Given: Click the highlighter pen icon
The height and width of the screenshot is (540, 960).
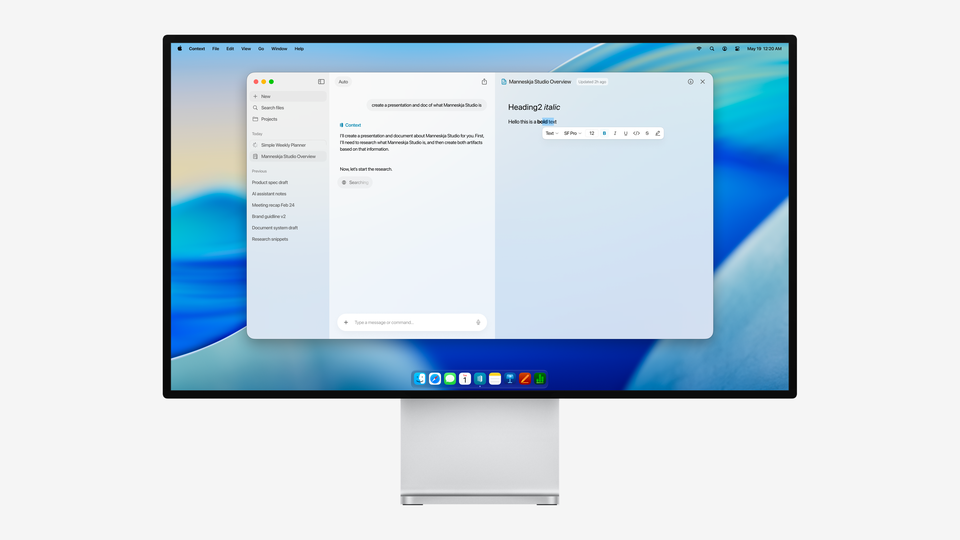Looking at the screenshot, I should point(658,133).
